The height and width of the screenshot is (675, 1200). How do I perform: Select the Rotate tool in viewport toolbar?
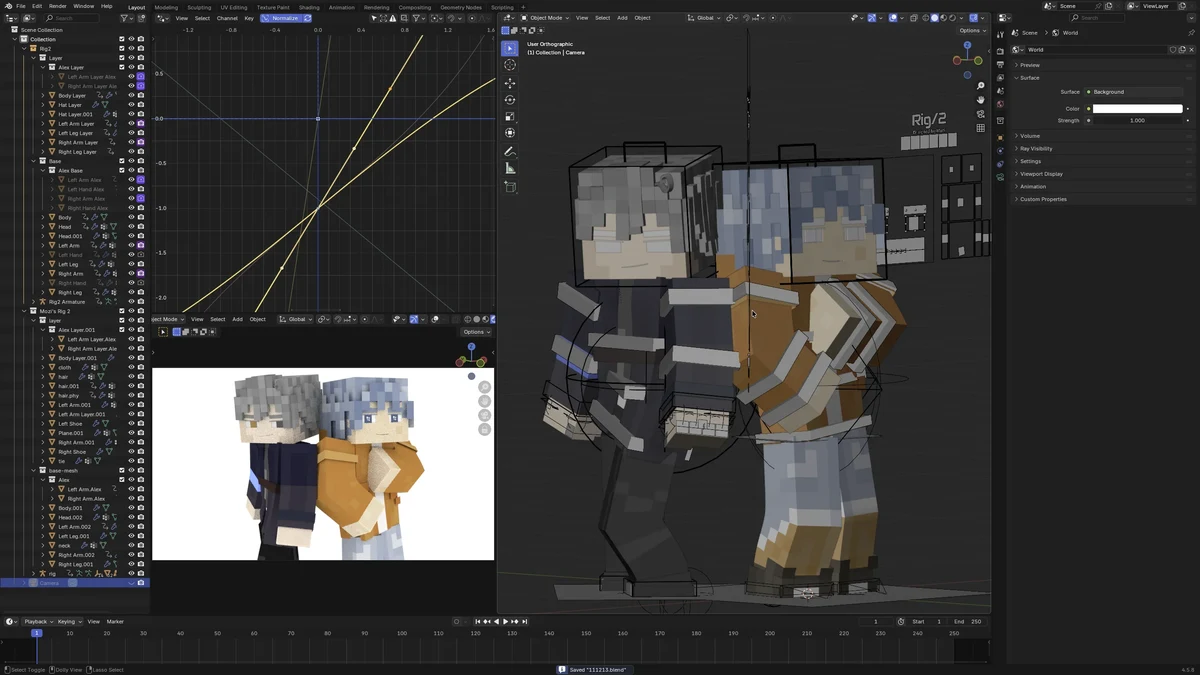pyautogui.click(x=510, y=100)
